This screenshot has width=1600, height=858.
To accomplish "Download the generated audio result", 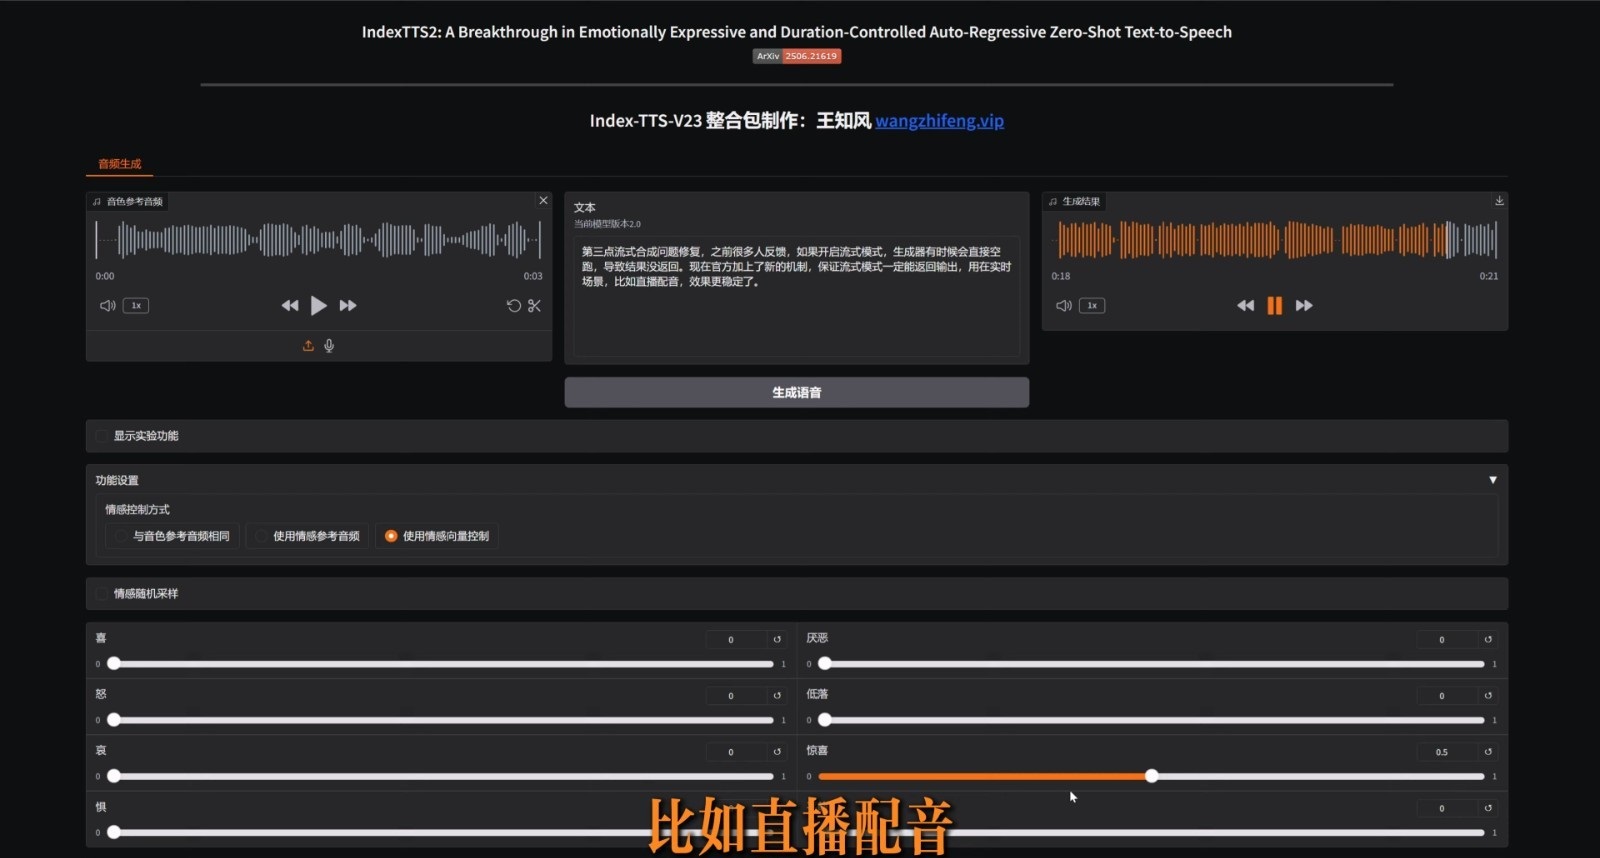I will [1499, 201].
